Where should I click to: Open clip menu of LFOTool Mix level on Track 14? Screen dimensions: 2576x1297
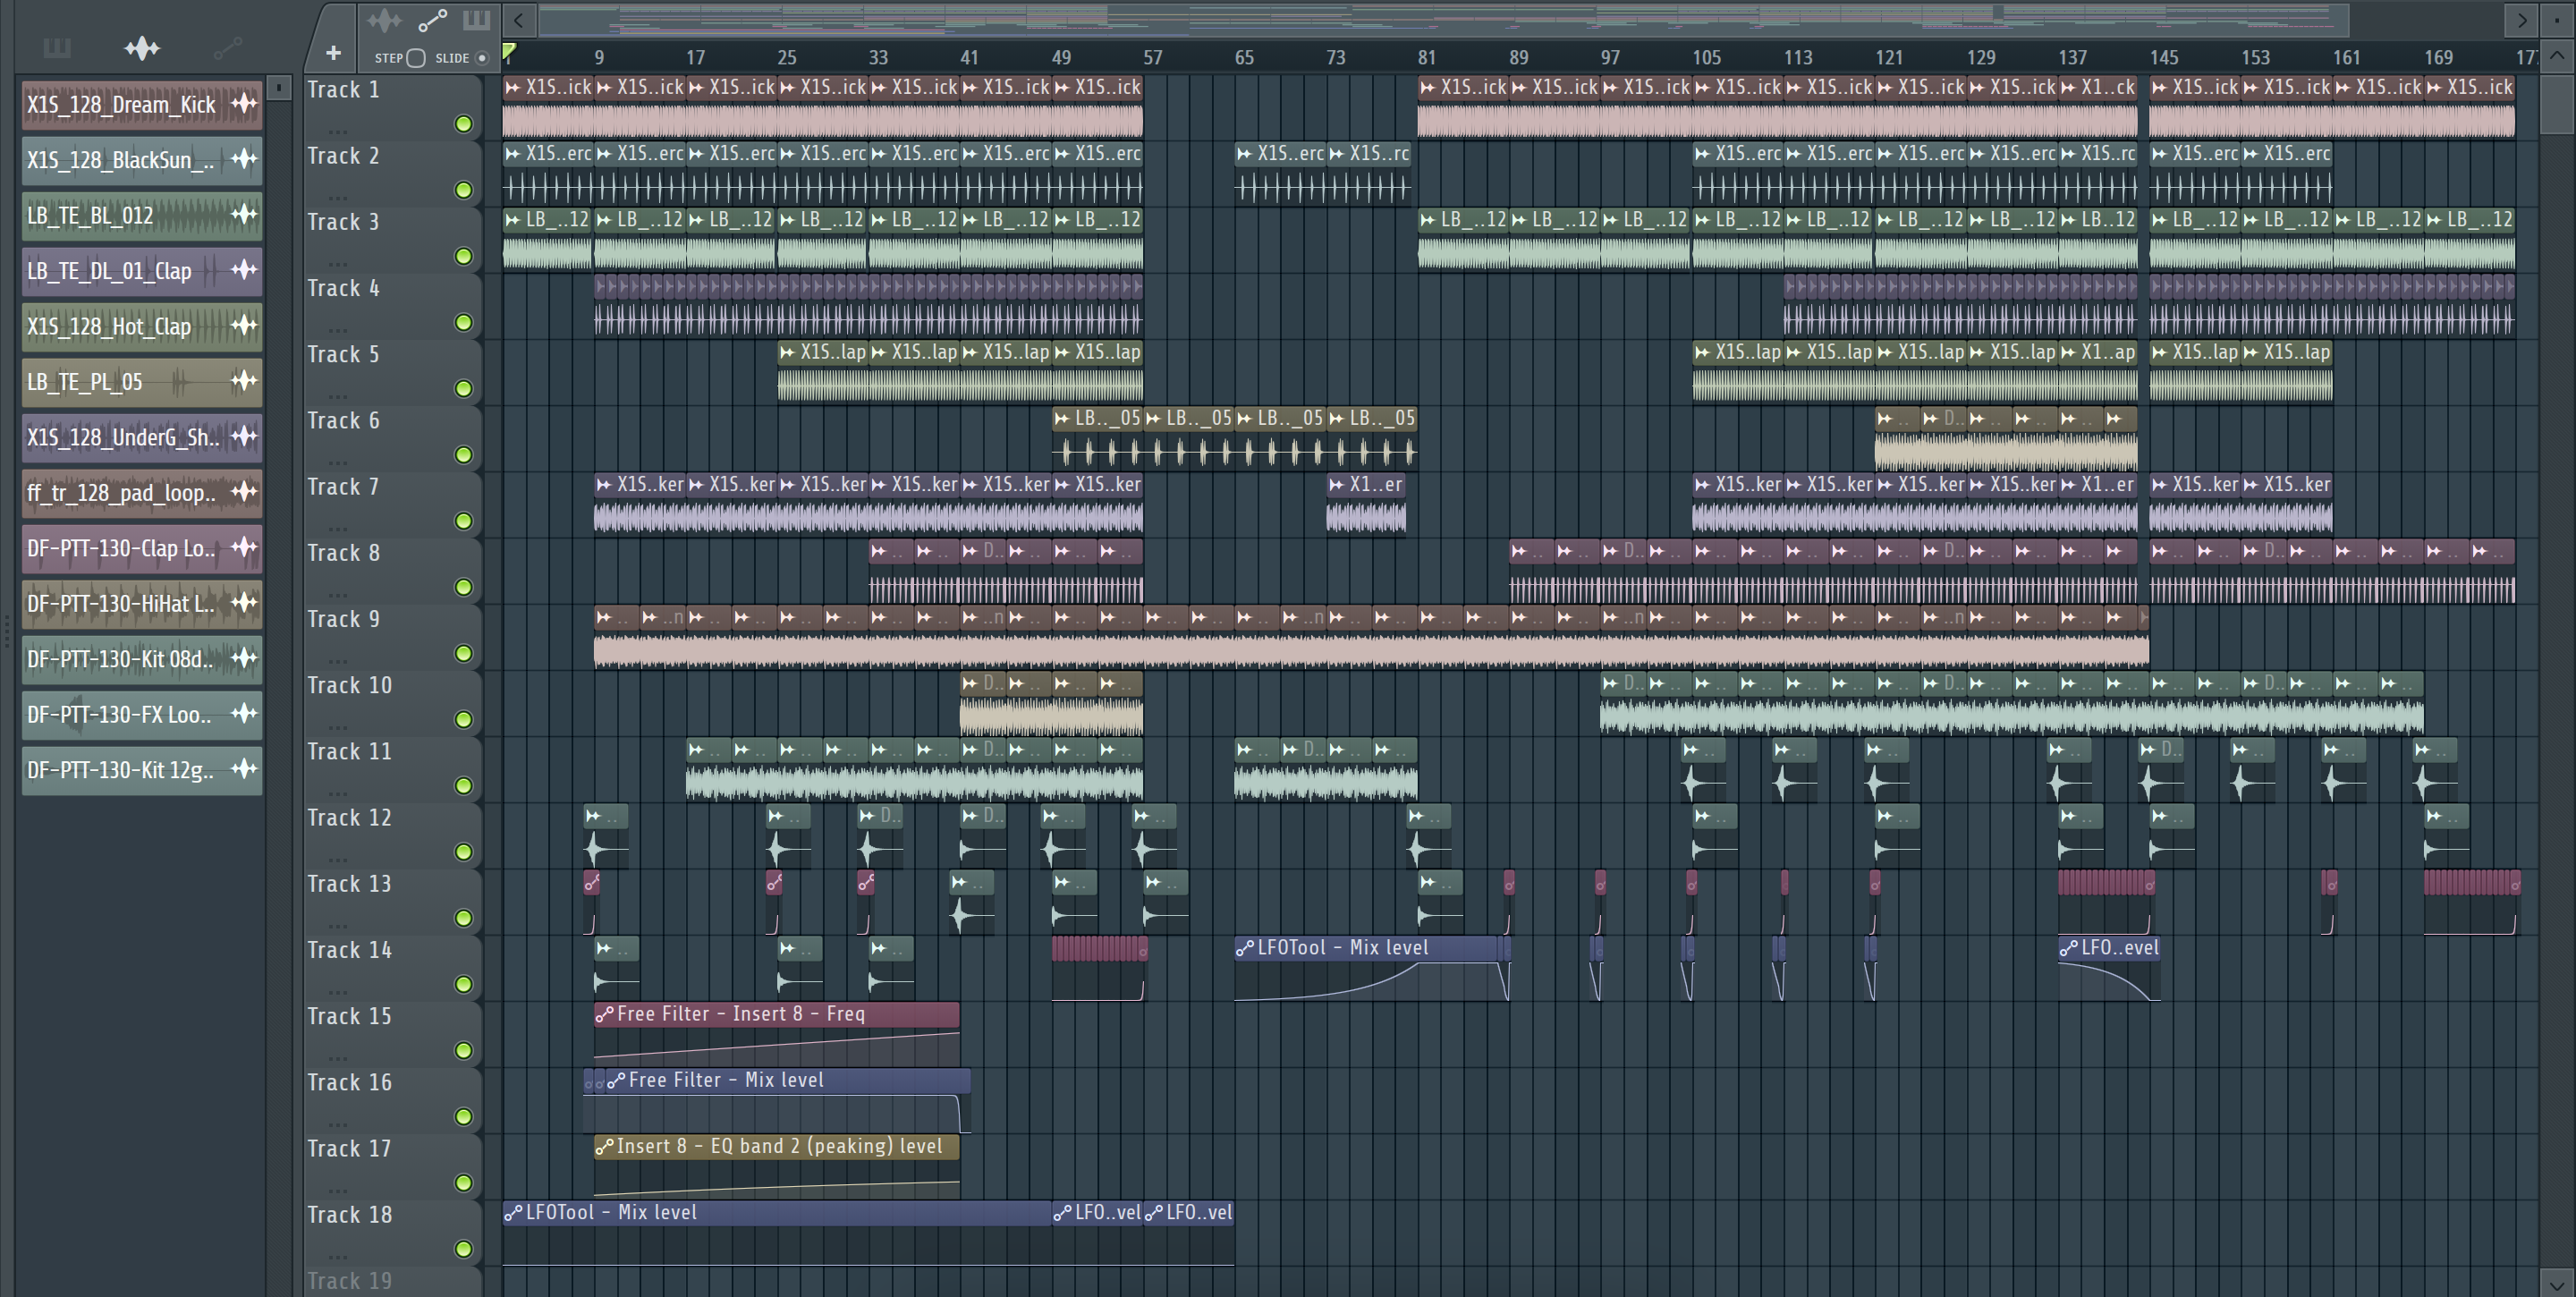[1245, 948]
